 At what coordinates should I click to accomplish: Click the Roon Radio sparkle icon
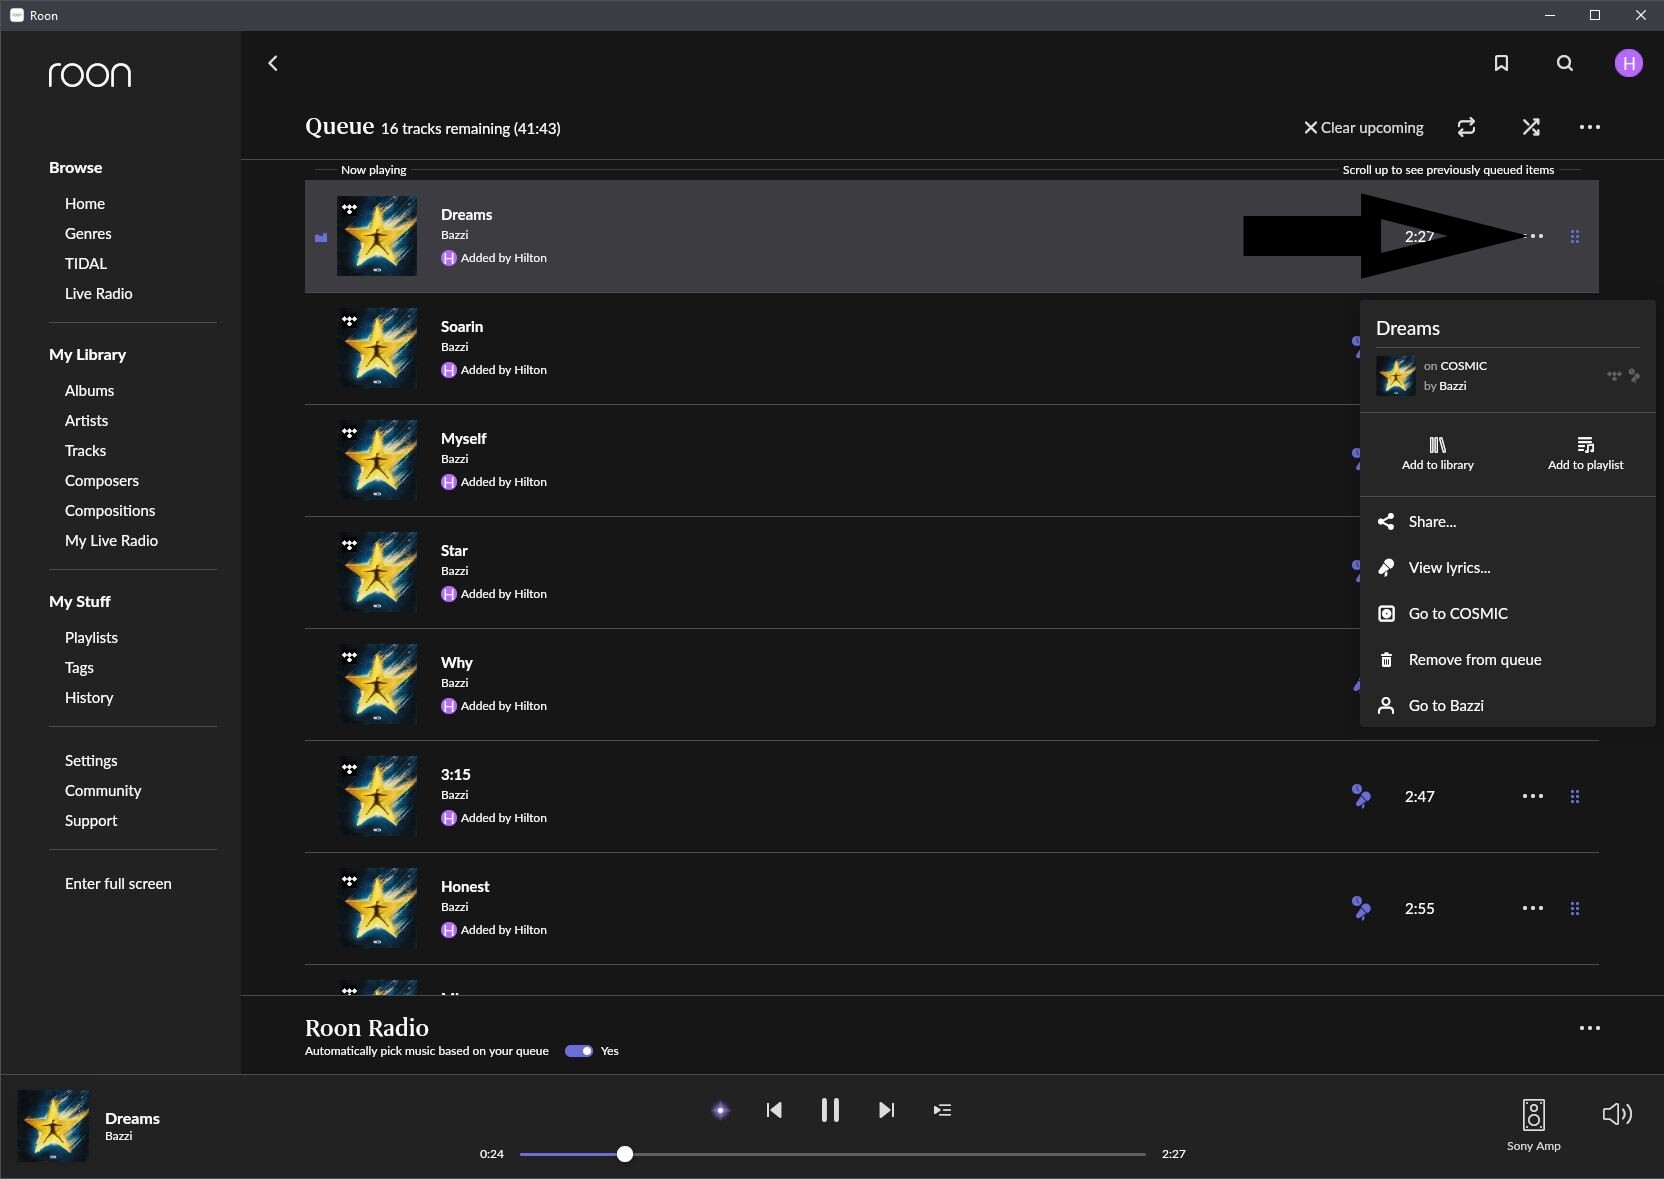tap(721, 1110)
